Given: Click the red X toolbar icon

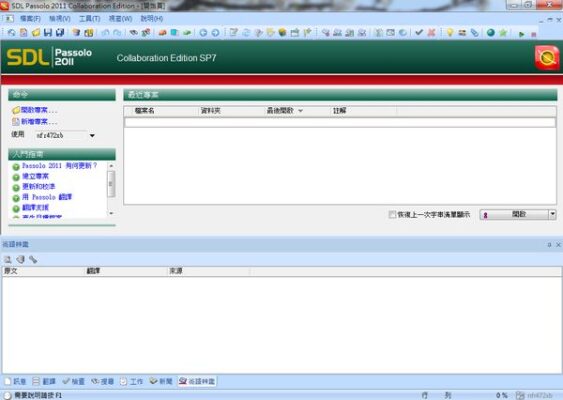Looking at the screenshot, I should pos(431,33).
